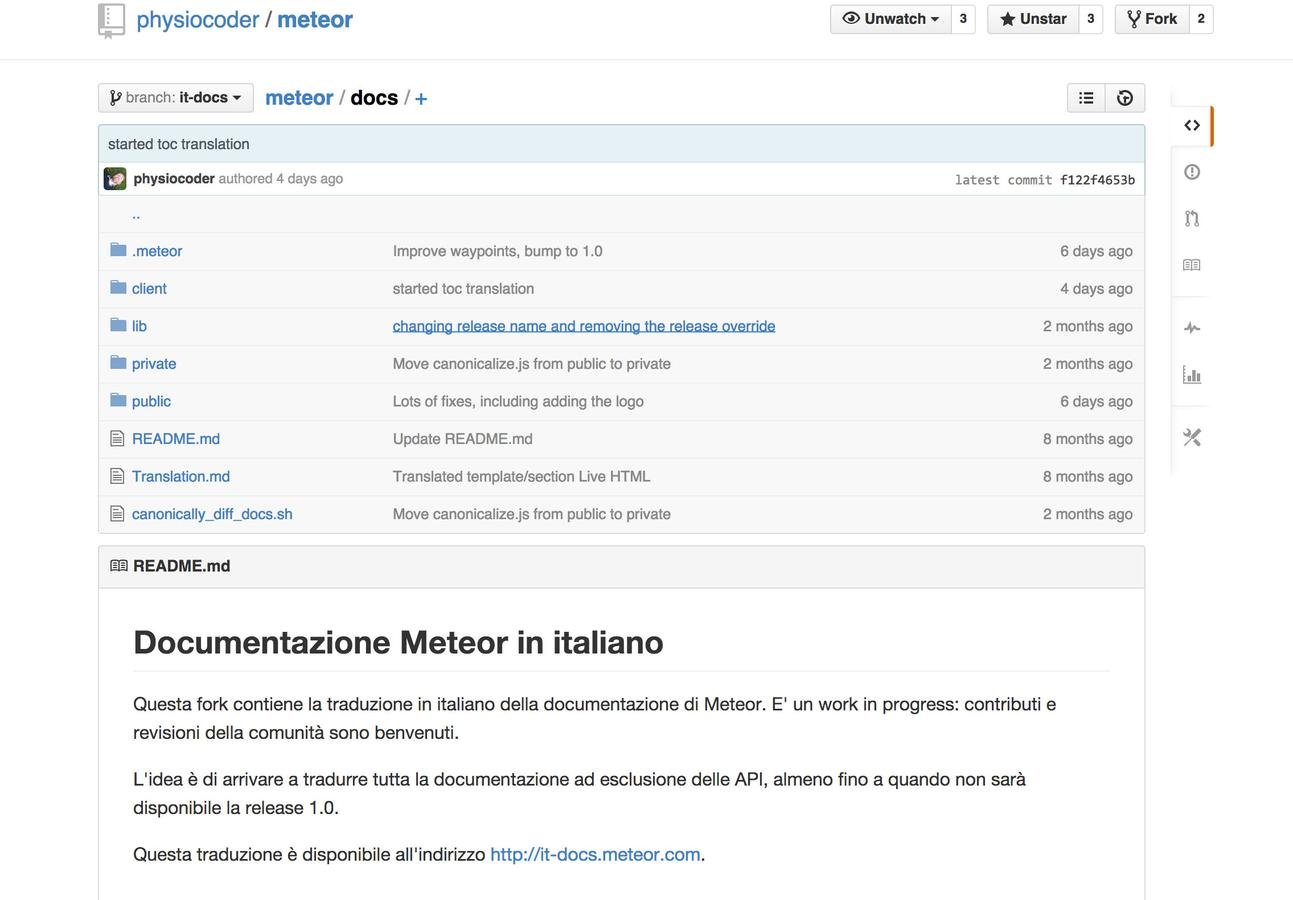
Task: Open the Wiki book icon in sidebar
Action: coord(1192,265)
